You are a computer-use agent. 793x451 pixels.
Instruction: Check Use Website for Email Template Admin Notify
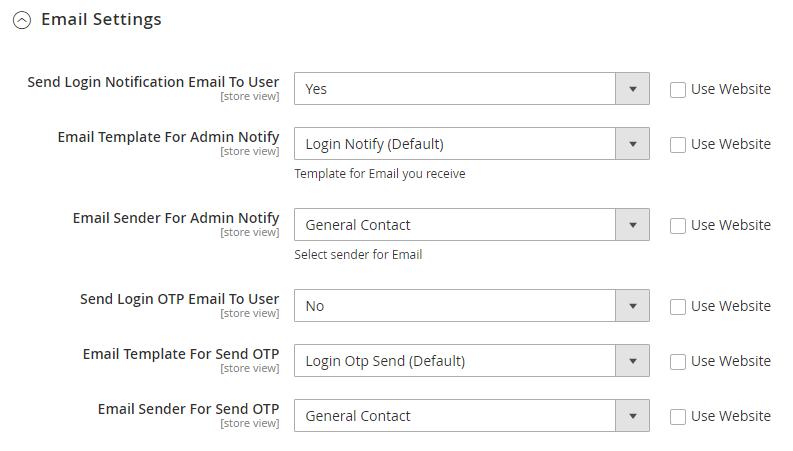coord(678,144)
